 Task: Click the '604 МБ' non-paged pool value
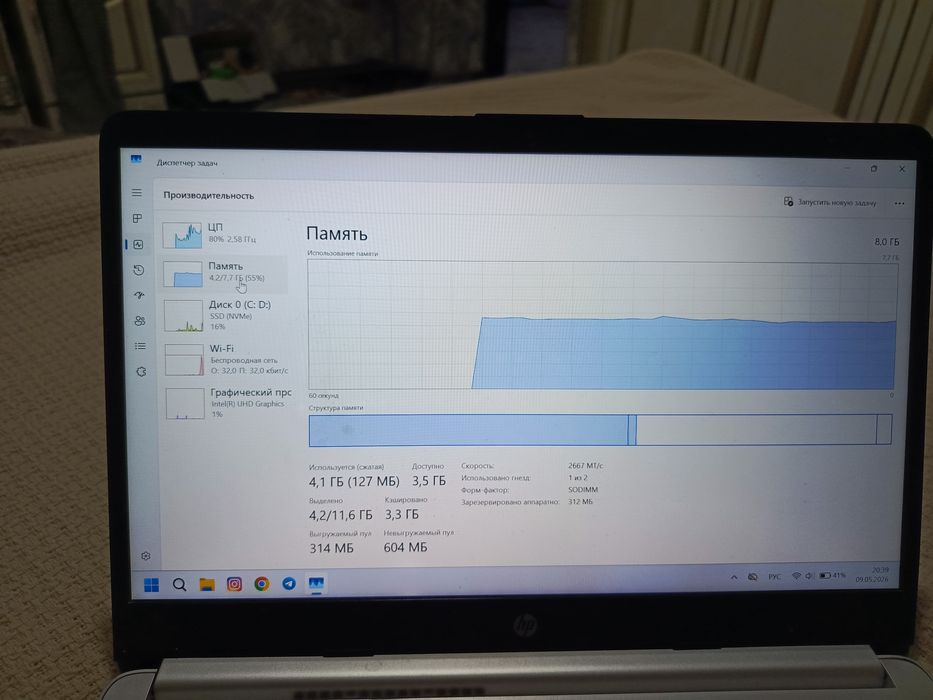pyautogui.click(x=405, y=547)
